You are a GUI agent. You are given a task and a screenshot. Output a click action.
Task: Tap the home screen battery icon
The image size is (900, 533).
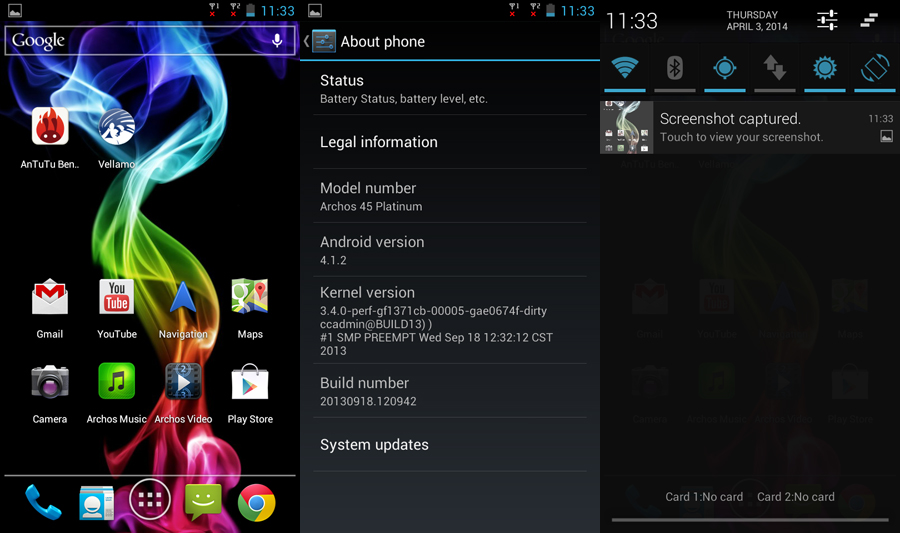[x=250, y=10]
